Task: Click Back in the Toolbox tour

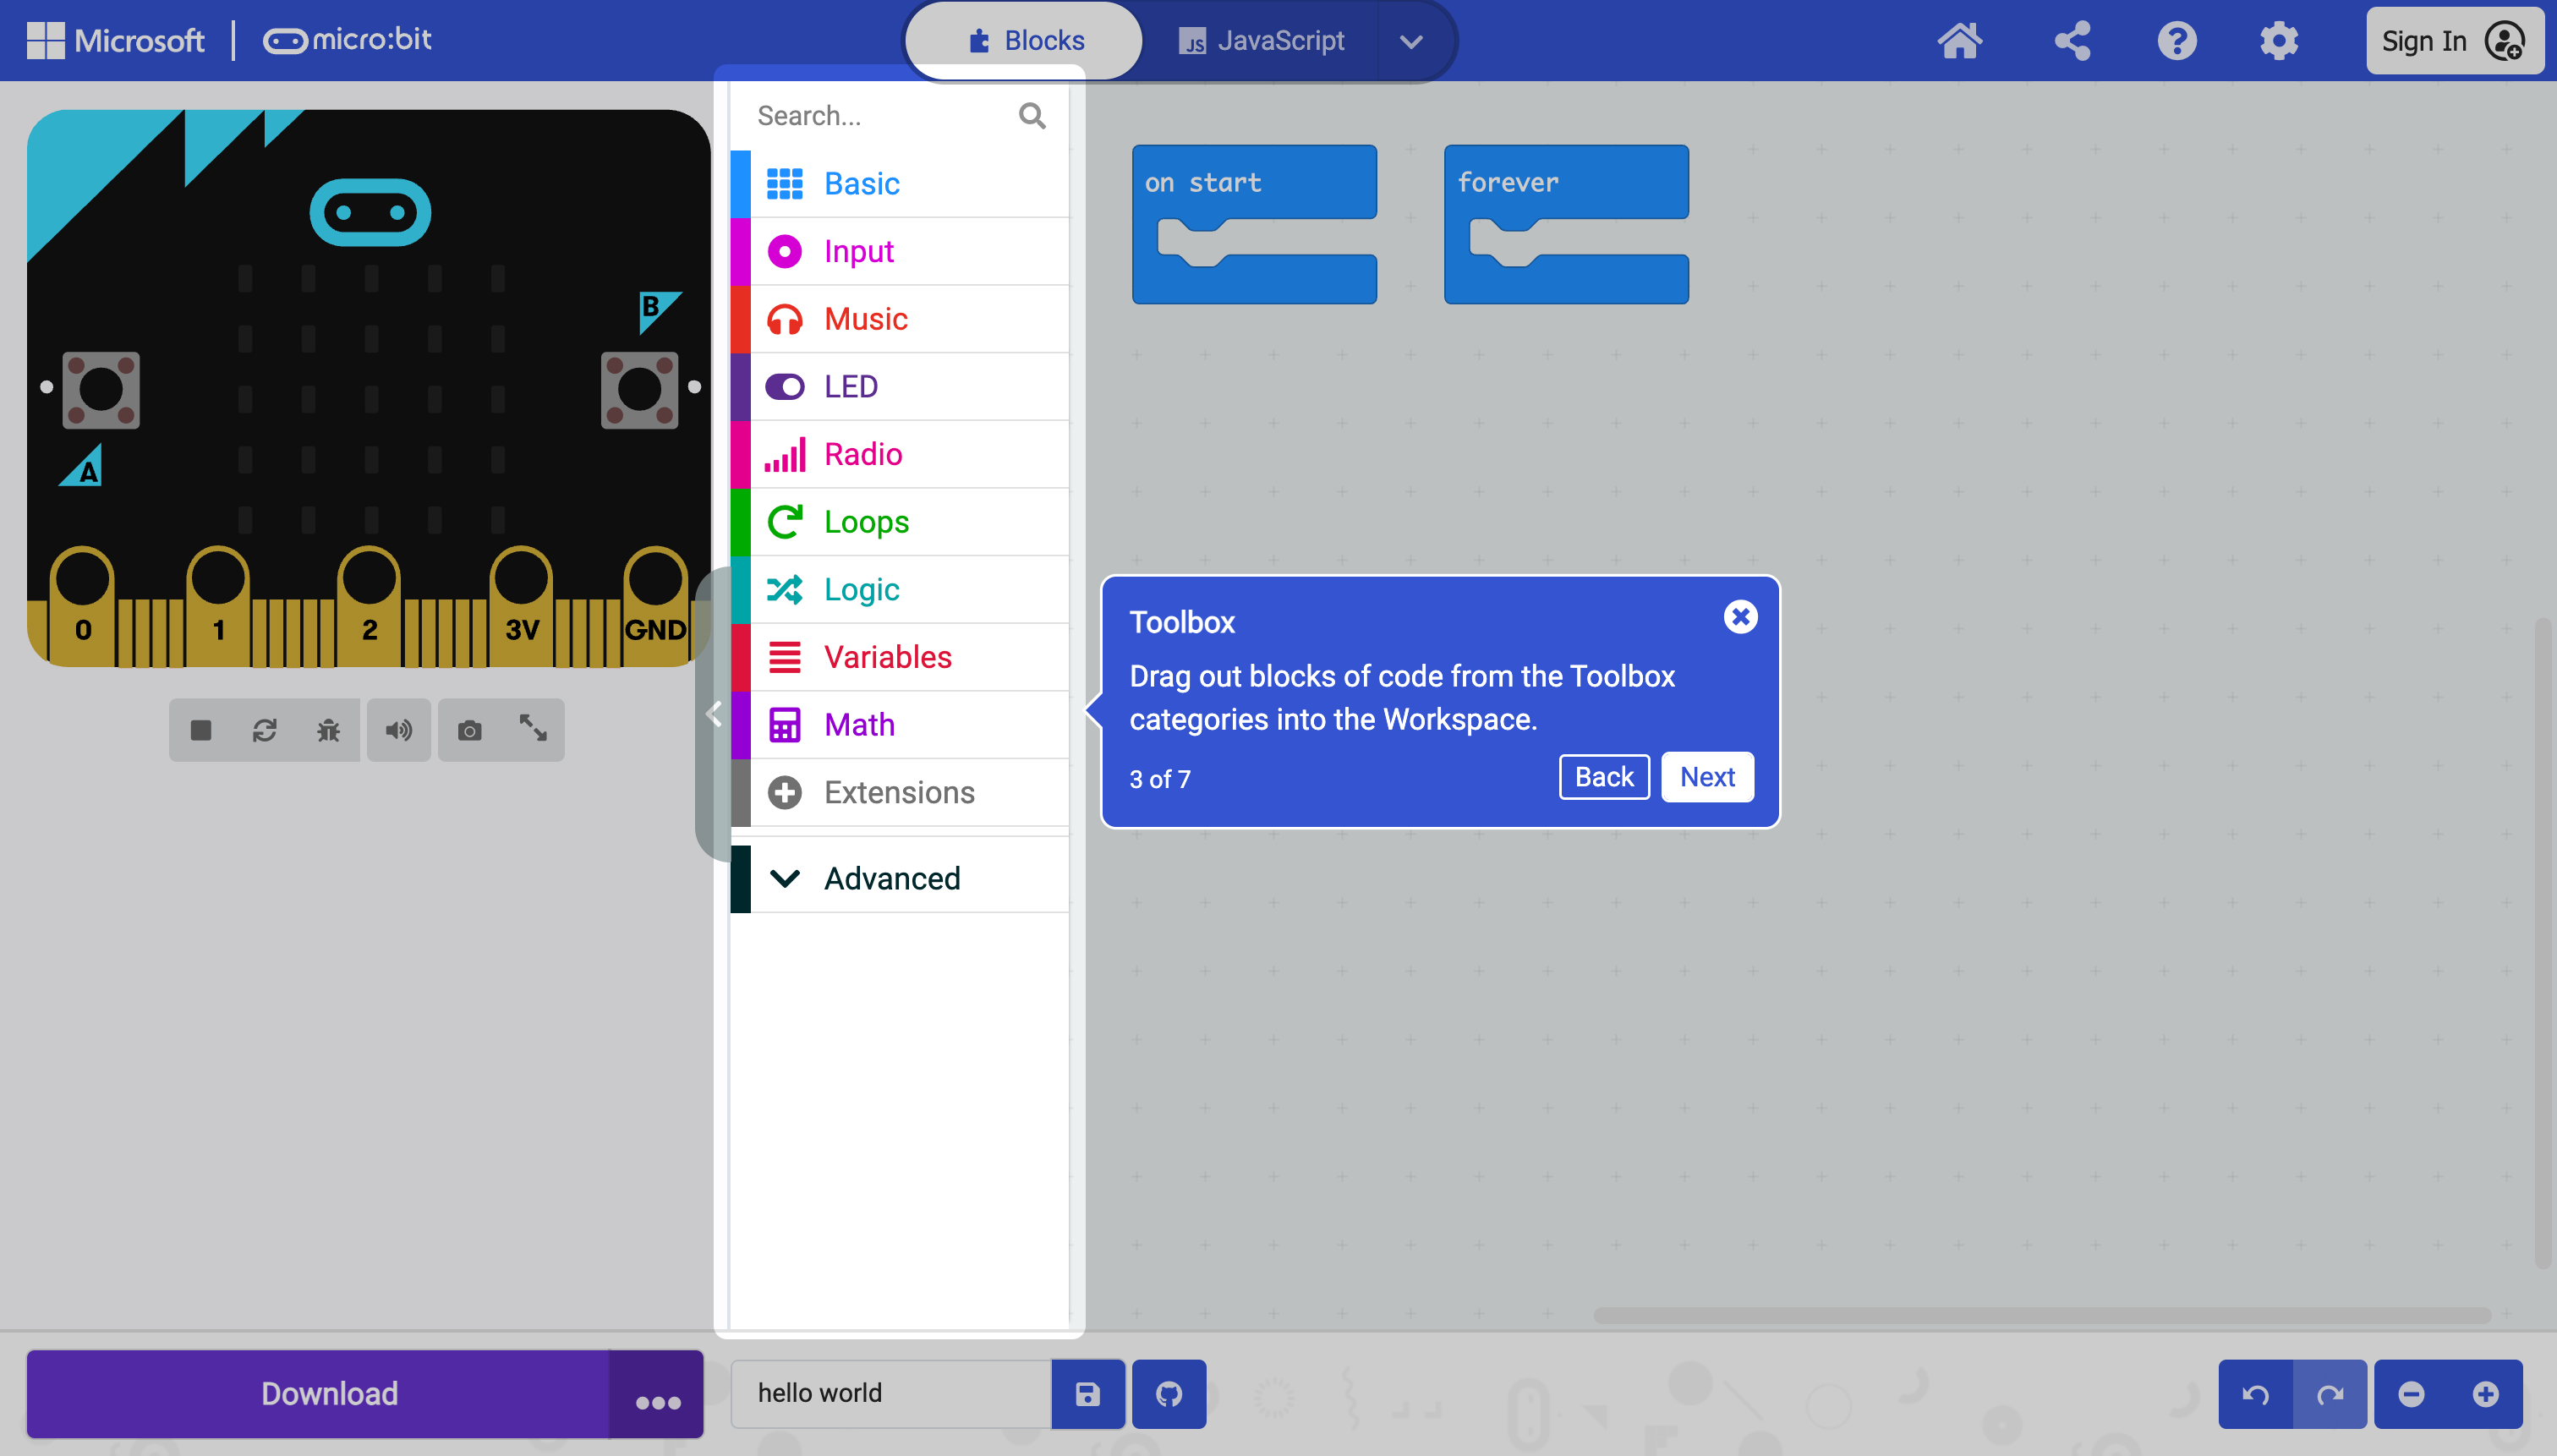Action: (x=1604, y=777)
